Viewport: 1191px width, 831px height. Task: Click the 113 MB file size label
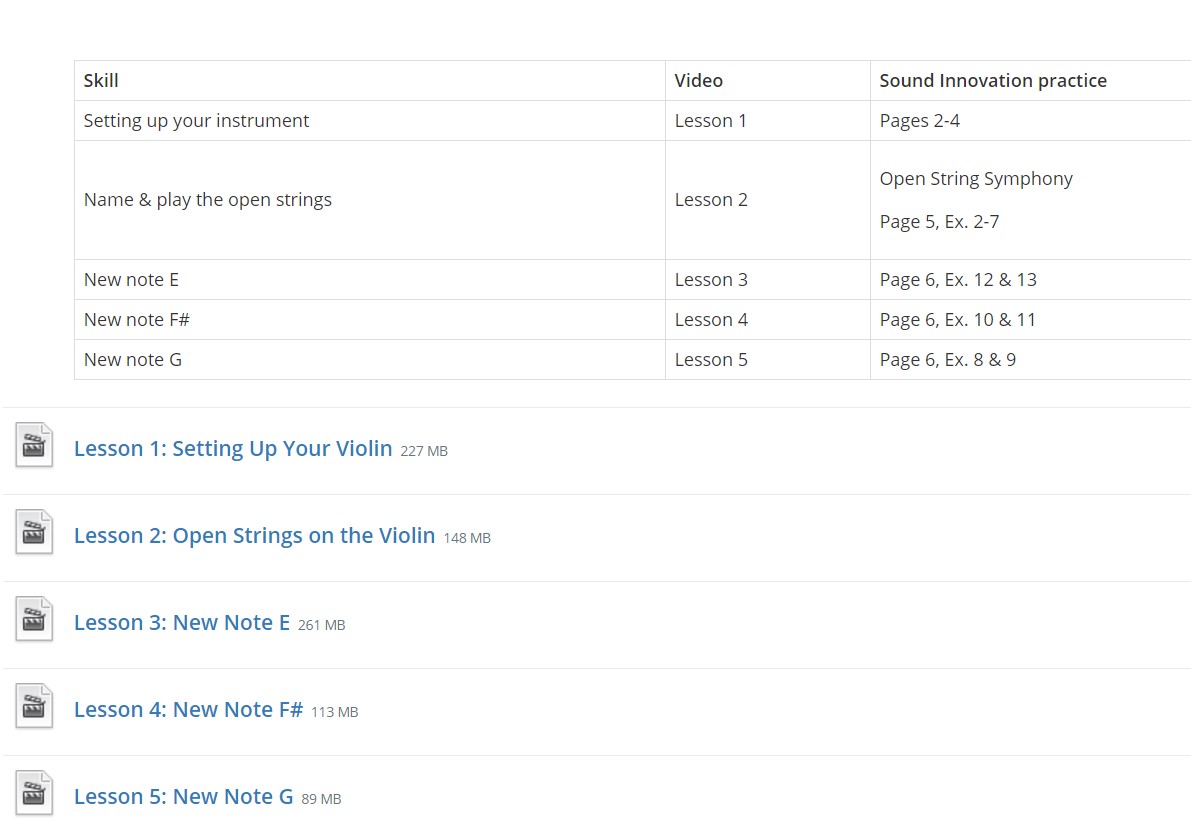click(334, 712)
